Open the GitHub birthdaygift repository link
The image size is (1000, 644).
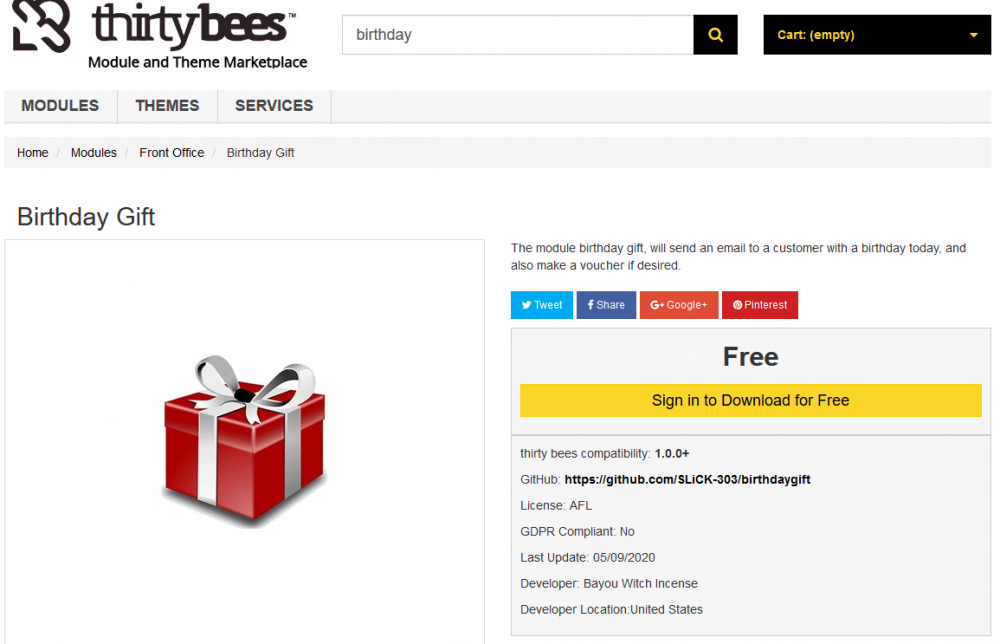(x=687, y=479)
